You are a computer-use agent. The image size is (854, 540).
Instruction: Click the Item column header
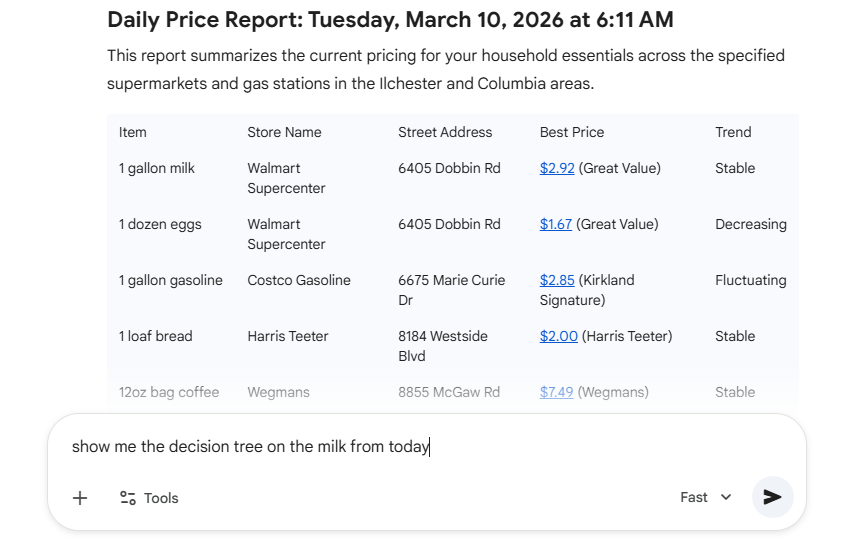click(133, 132)
